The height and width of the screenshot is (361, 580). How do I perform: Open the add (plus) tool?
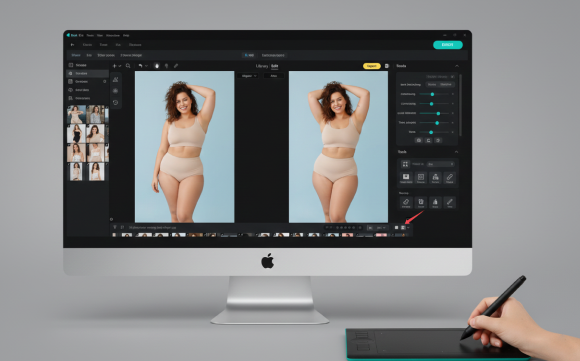coord(115,66)
